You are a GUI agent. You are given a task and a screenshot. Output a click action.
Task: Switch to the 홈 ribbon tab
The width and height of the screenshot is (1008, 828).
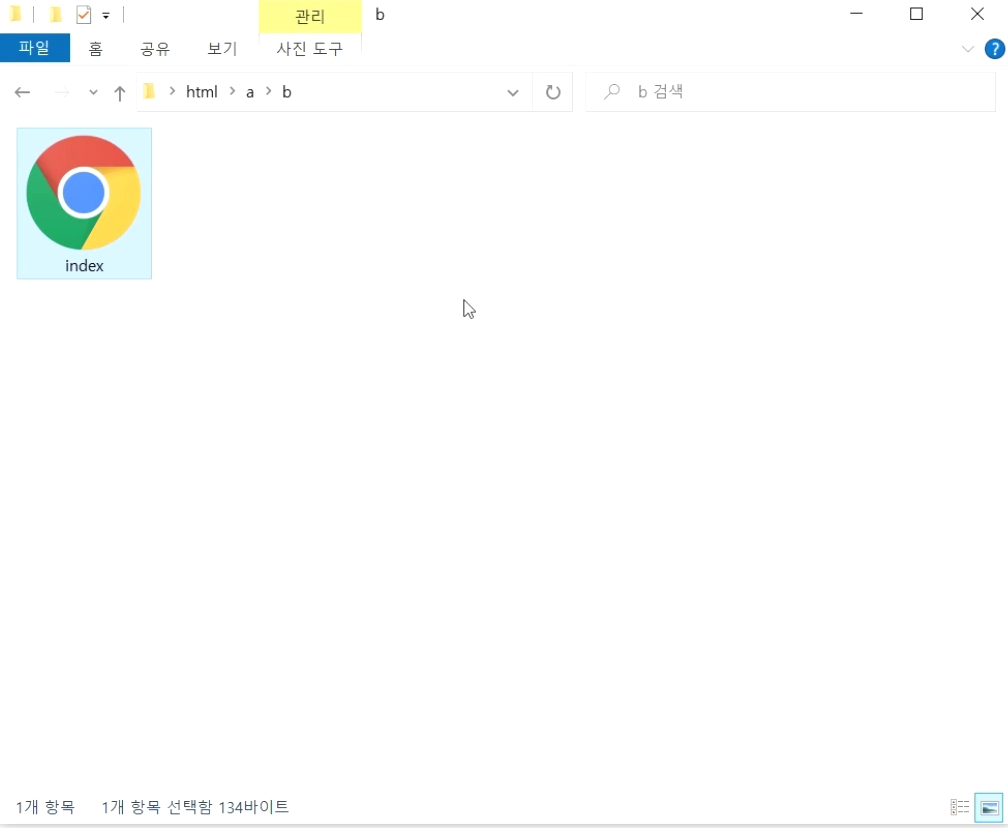96,49
